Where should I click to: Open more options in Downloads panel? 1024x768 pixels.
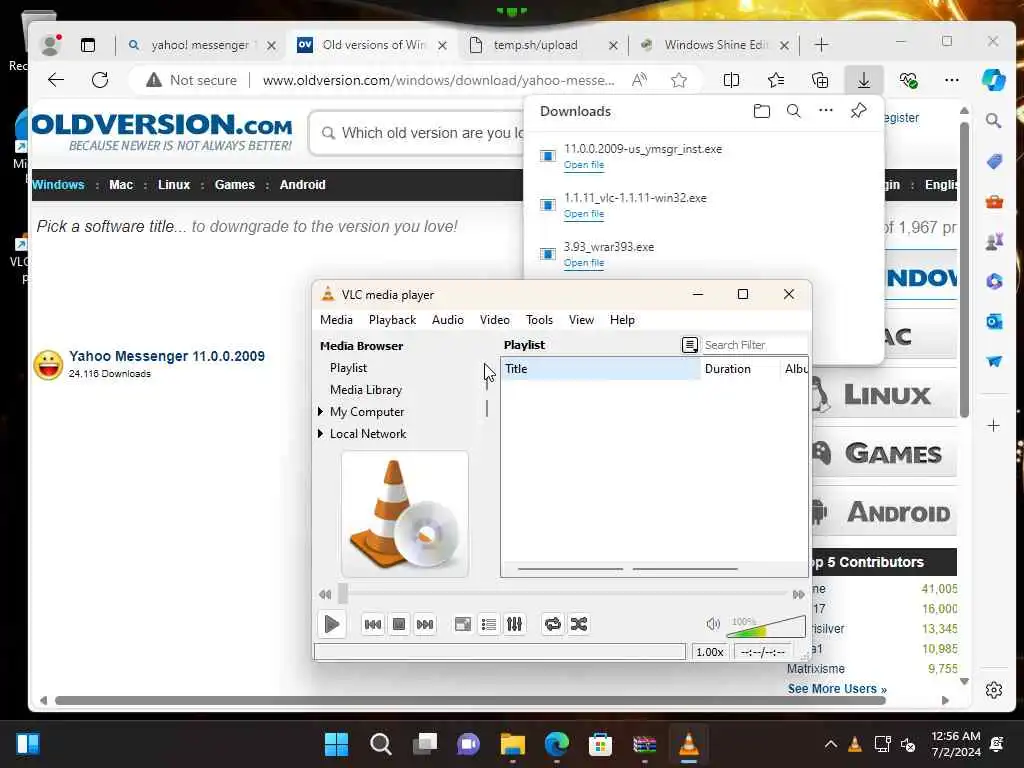[x=826, y=110]
